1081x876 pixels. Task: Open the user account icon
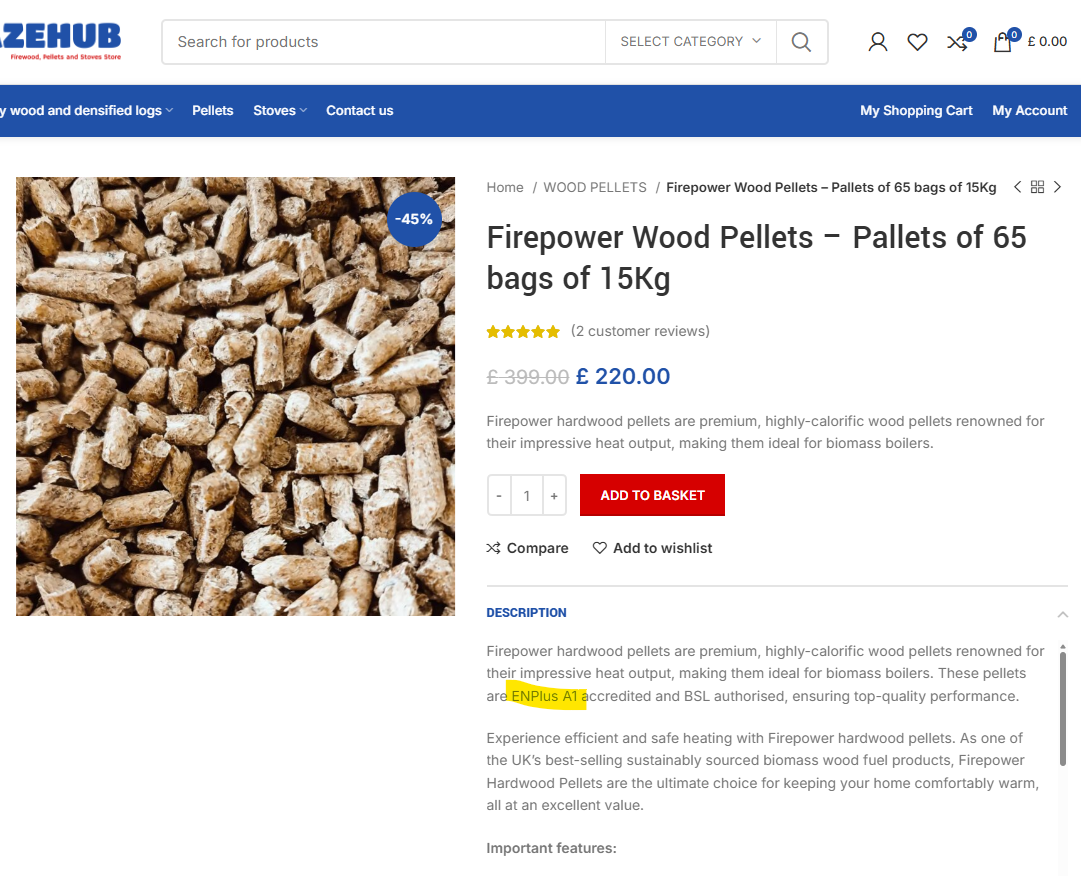878,42
